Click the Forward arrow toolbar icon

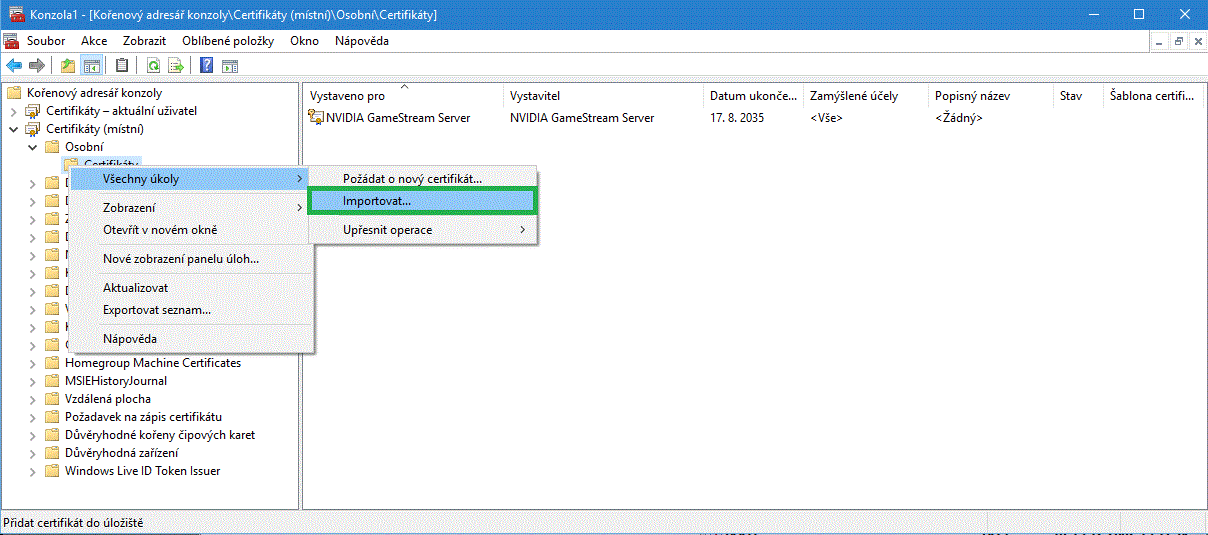point(37,66)
